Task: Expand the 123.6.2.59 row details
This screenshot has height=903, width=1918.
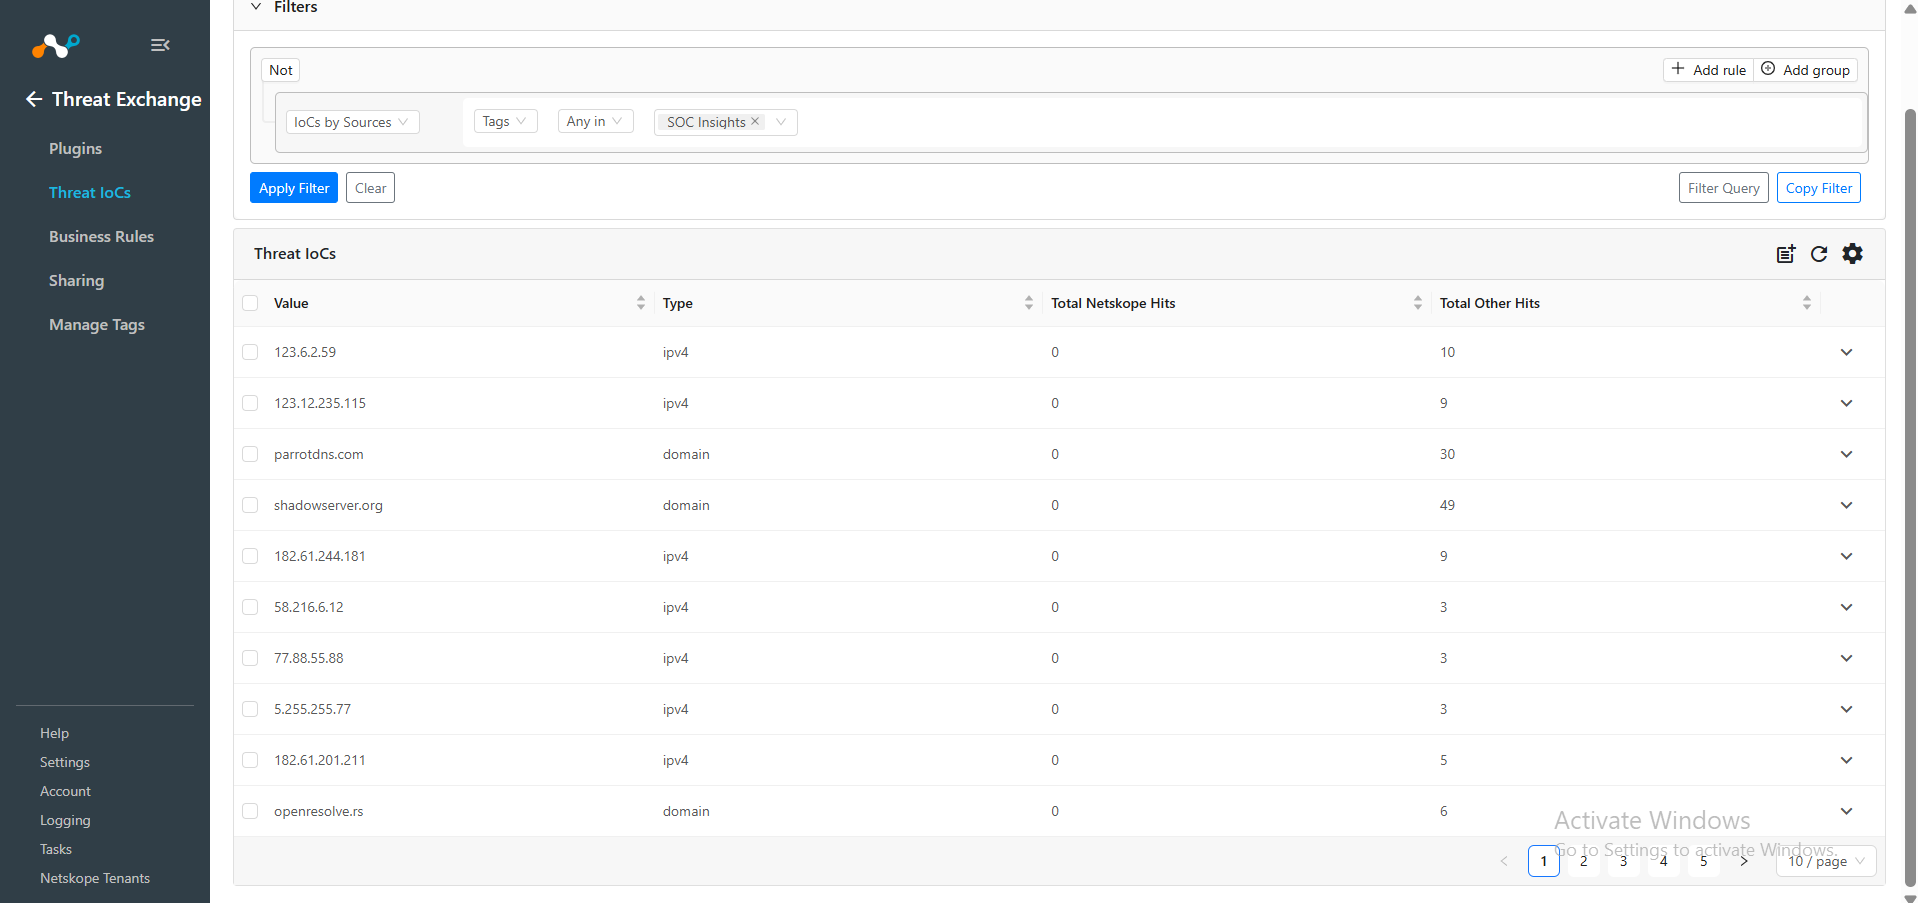Action: pyautogui.click(x=1846, y=352)
